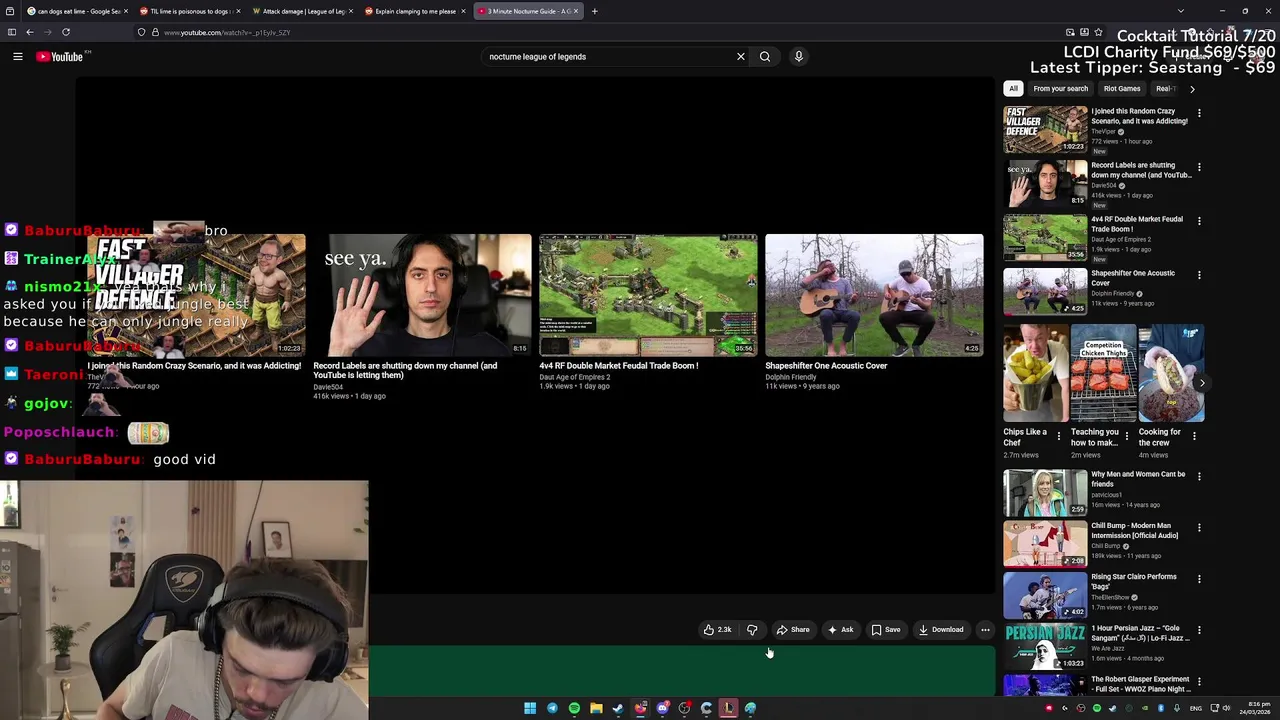1280x720 pixels.
Task: Like the video with thumbs up
Action: point(718,630)
